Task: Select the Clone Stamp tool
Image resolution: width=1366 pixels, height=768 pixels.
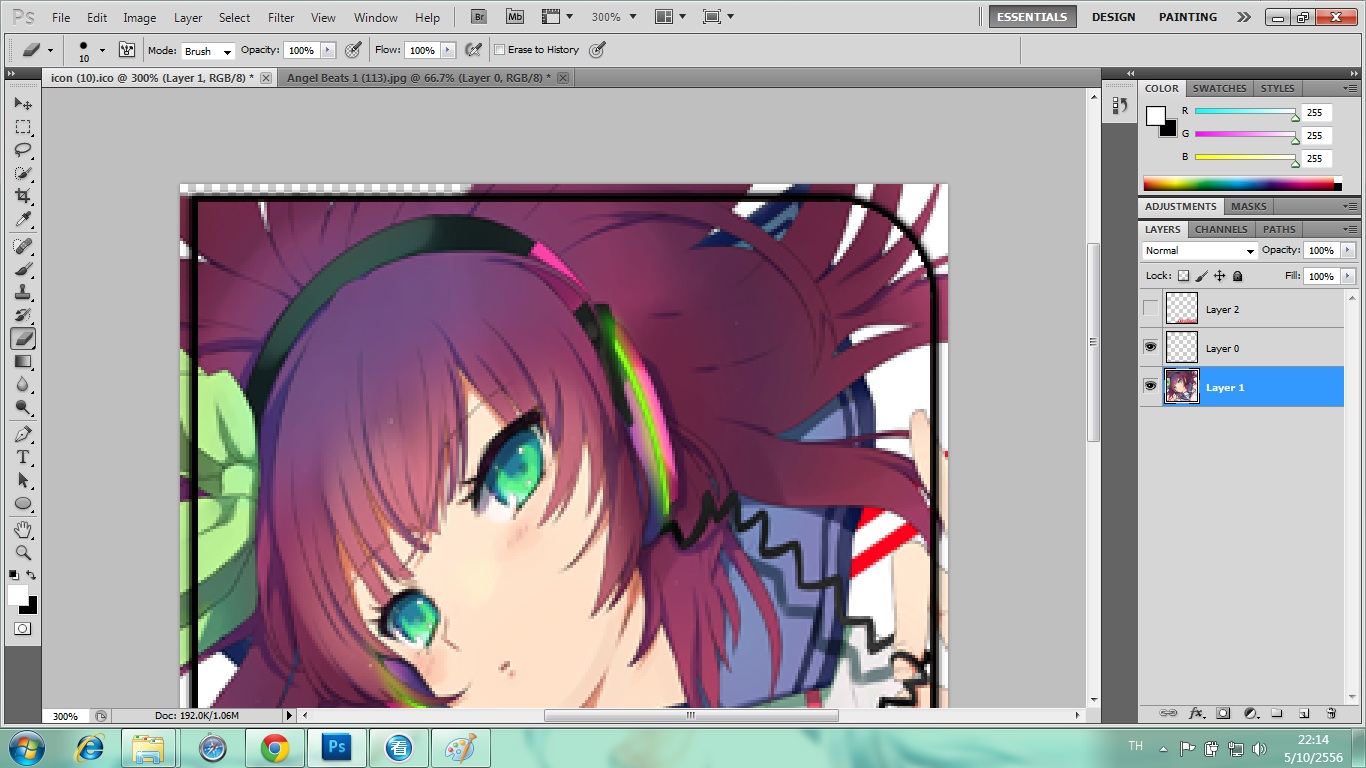Action: click(23, 292)
